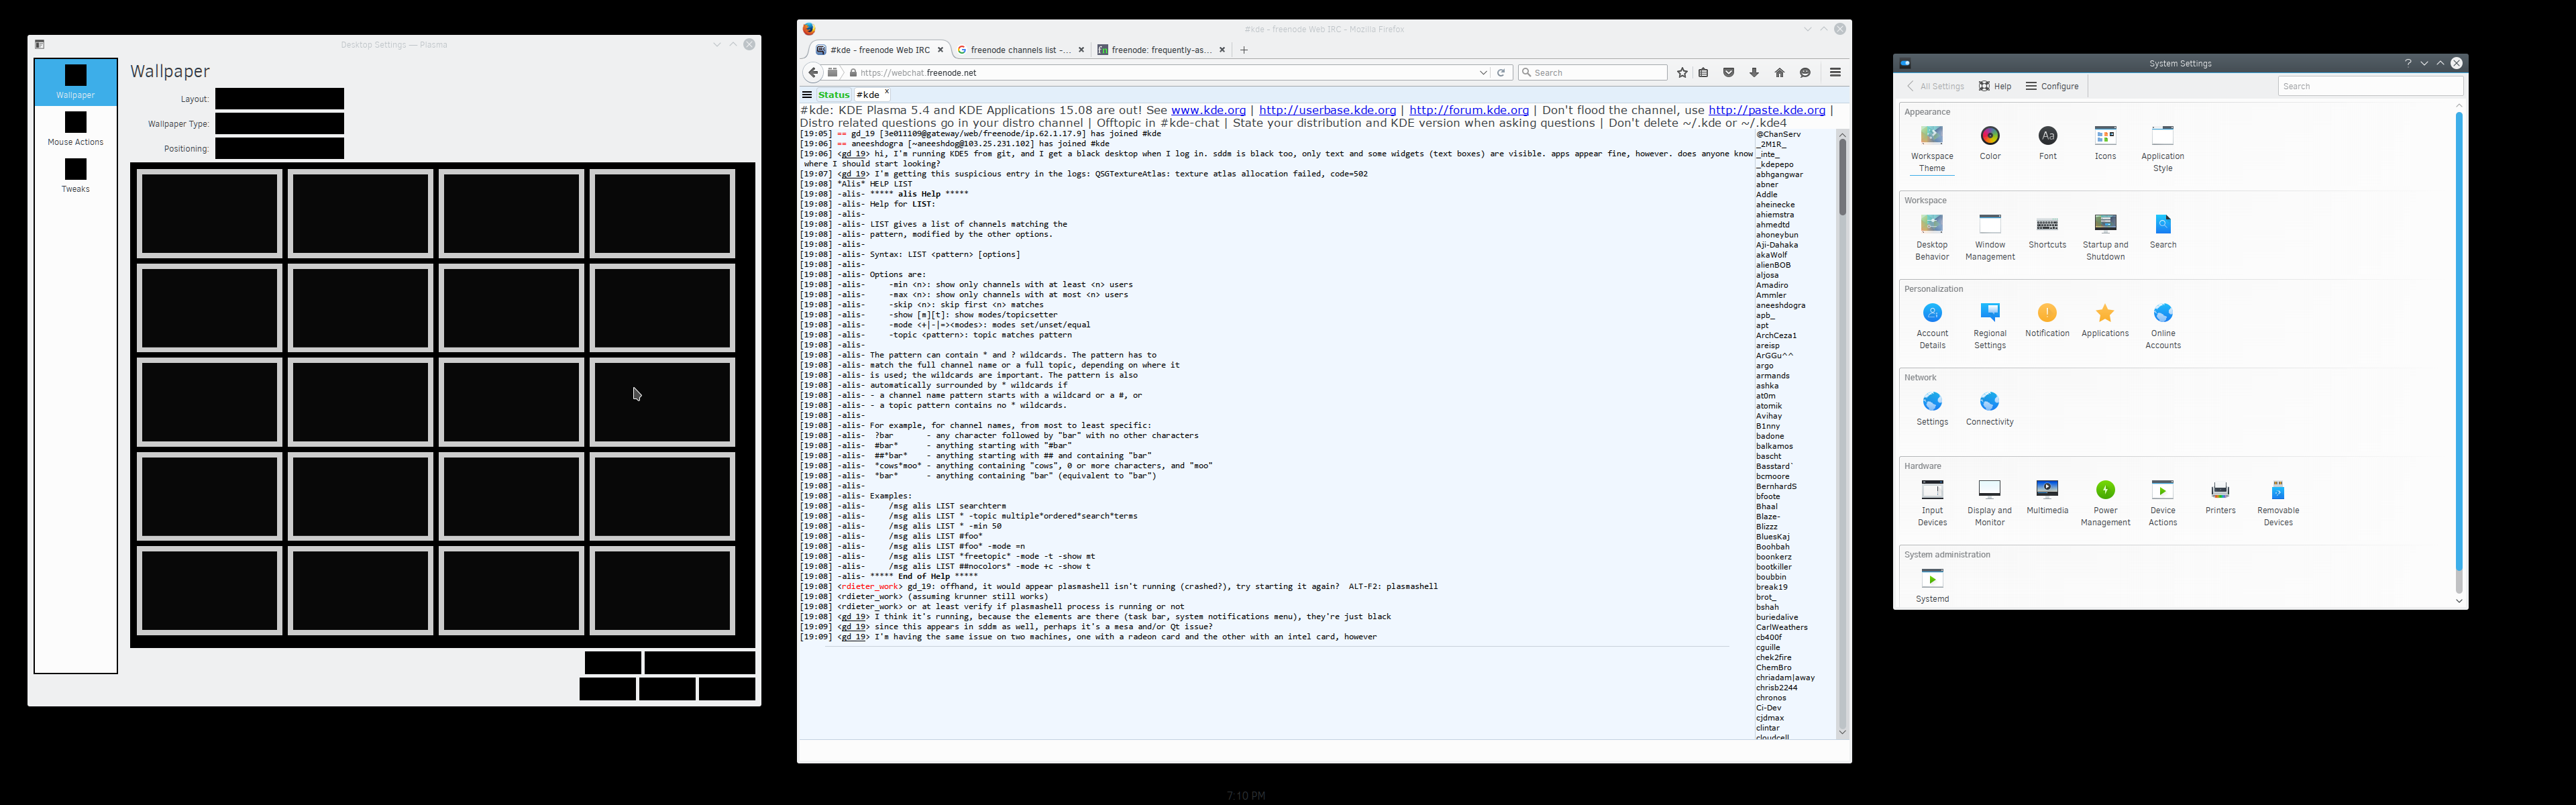The width and height of the screenshot is (2576, 805).
Task: Select Mouse Actions in Desktop Settings sidebar
Action: tap(75, 129)
